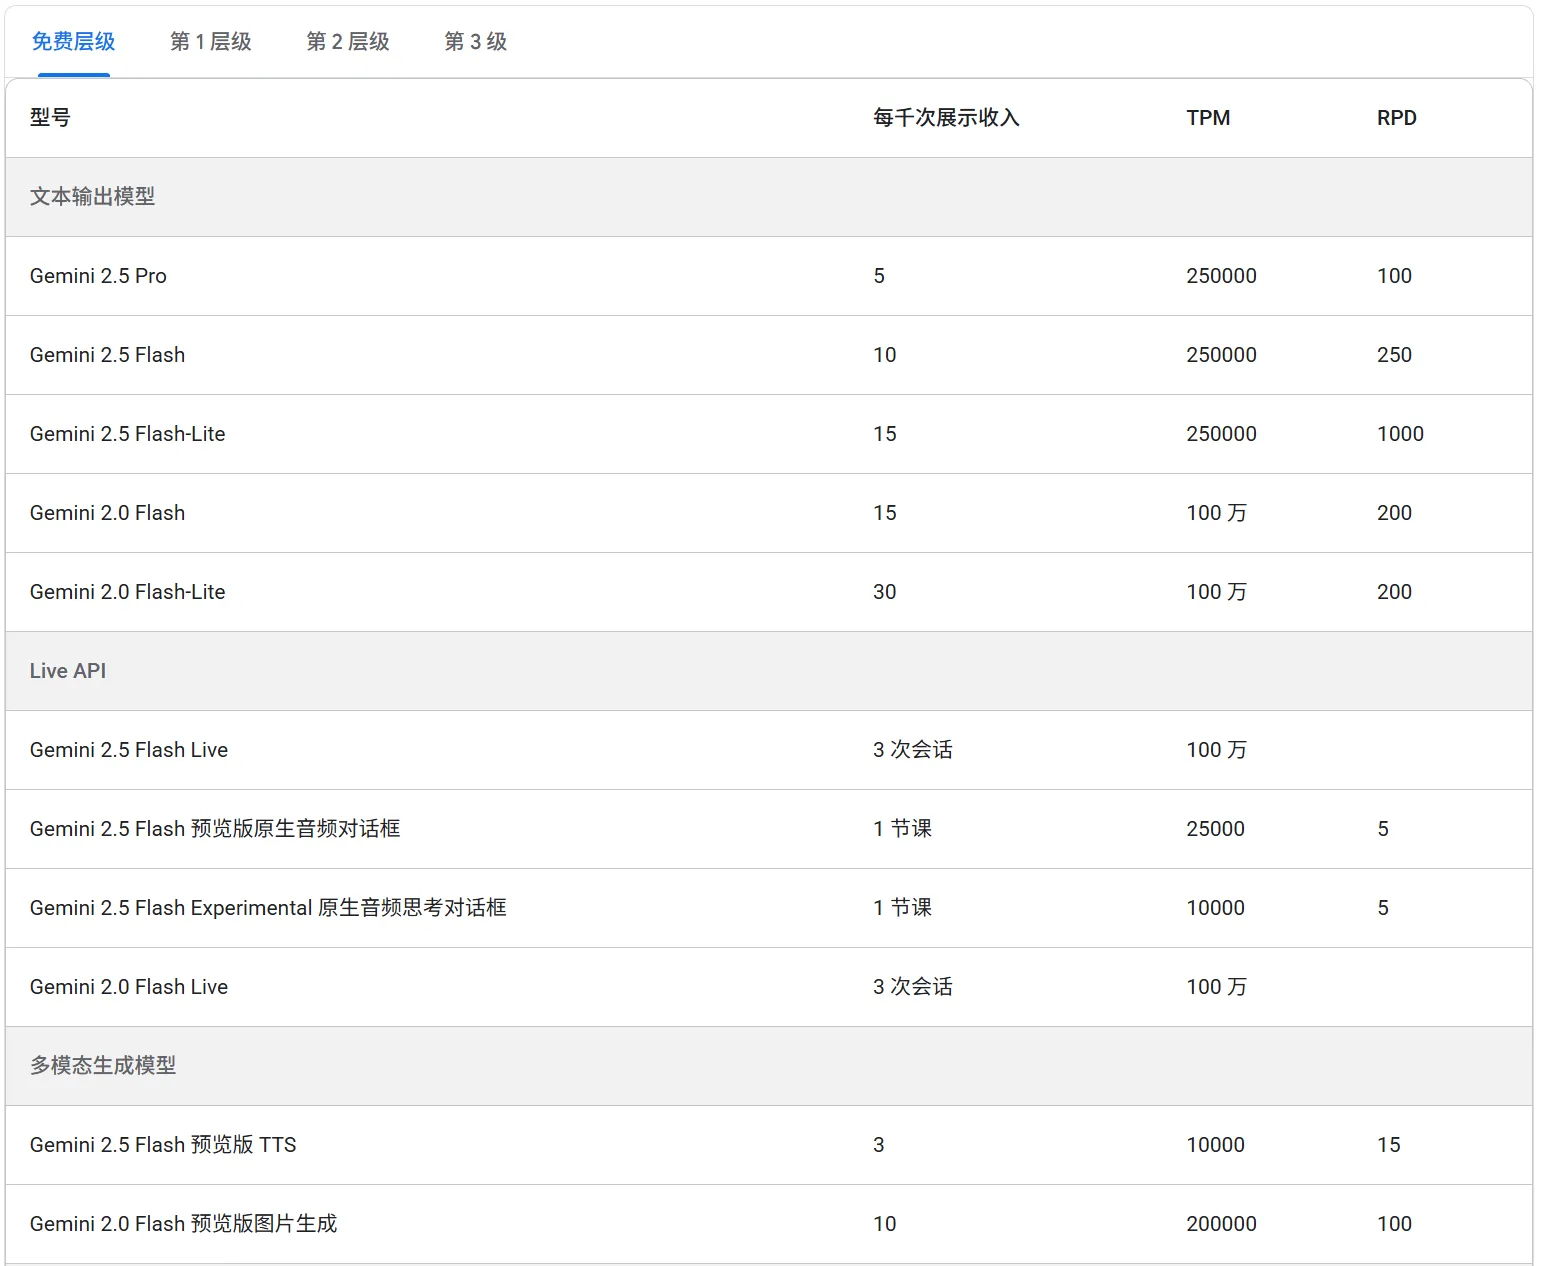This screenshot has width=1542, height=1266.
Task: Click the 型号 column header
Action: click(50, 118)
